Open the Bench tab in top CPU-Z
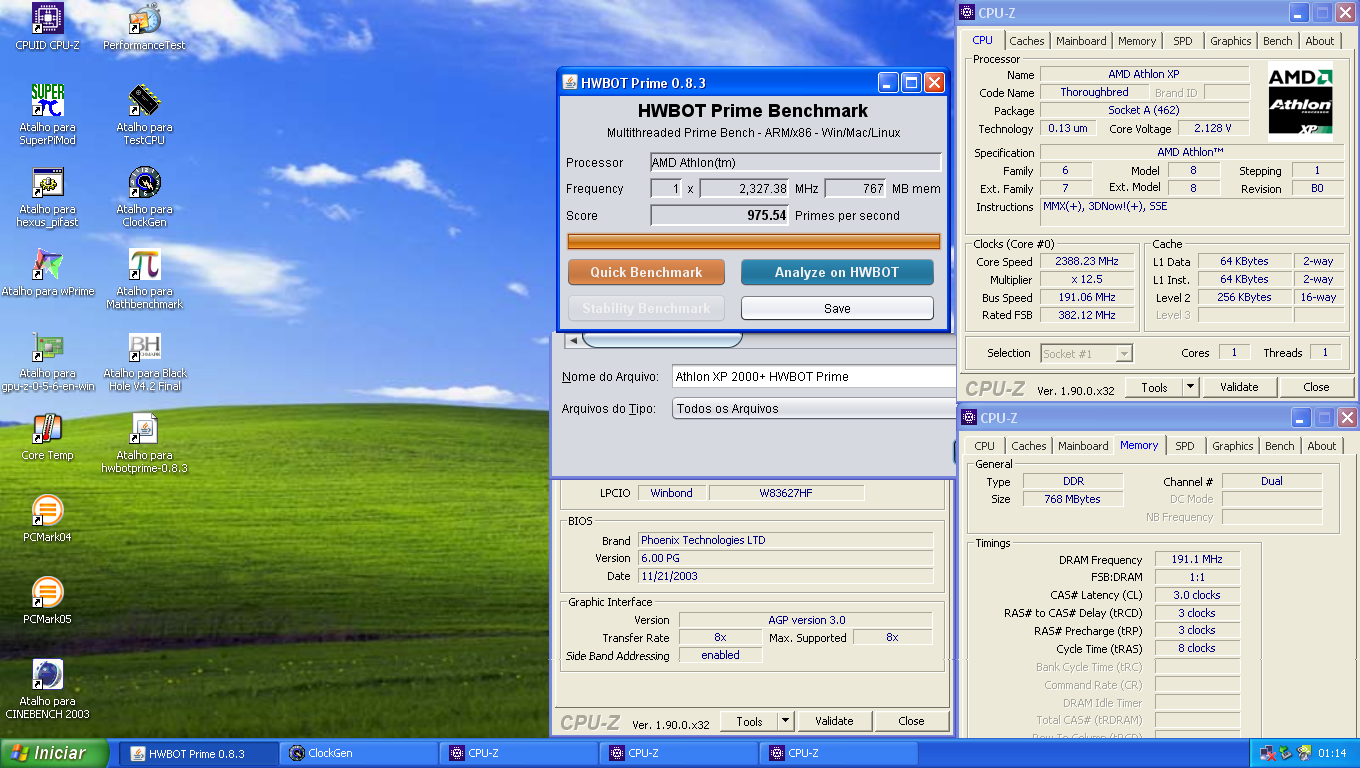This screenshot has height=768, width=1360. tap(1277, 41)
